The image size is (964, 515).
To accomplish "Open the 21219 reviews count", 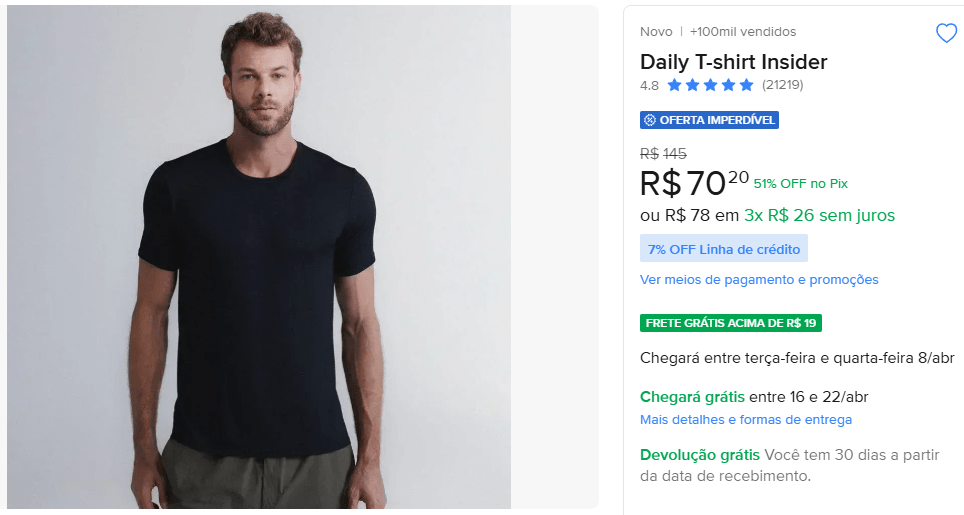I will [782, 86].
